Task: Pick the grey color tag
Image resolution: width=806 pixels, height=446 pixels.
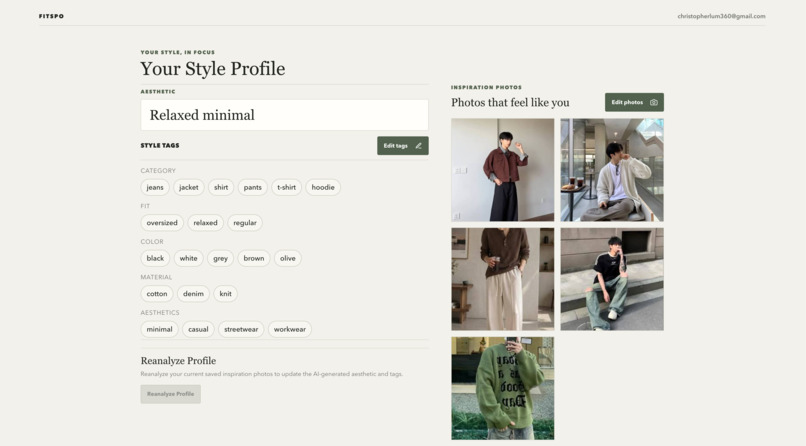Action: (x=221, y=258)
